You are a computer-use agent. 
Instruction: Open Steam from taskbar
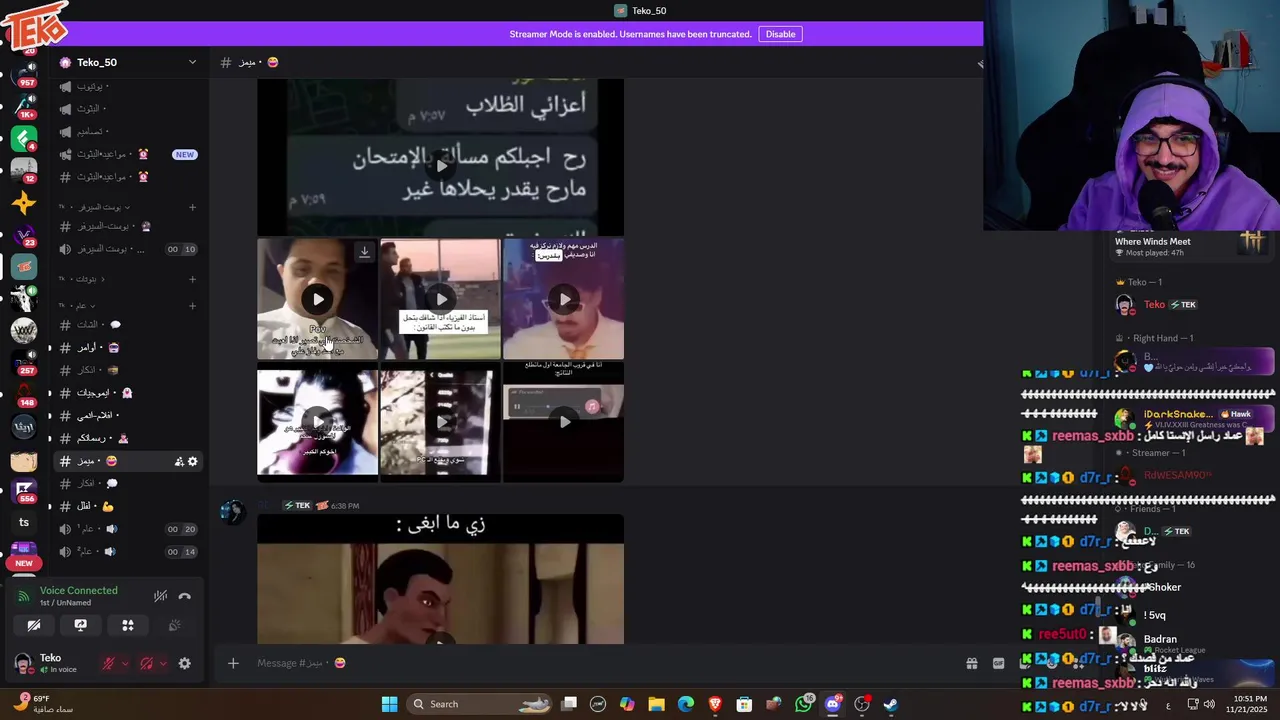(890, 704)
